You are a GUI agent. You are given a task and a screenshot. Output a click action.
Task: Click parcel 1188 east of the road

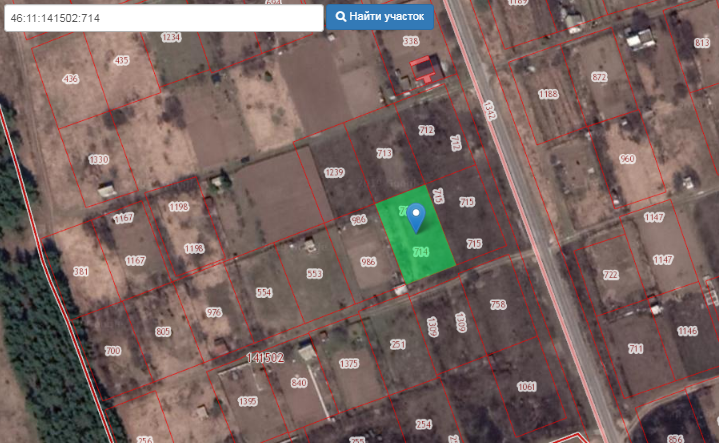pyautogui.click(x=547, y=94)
